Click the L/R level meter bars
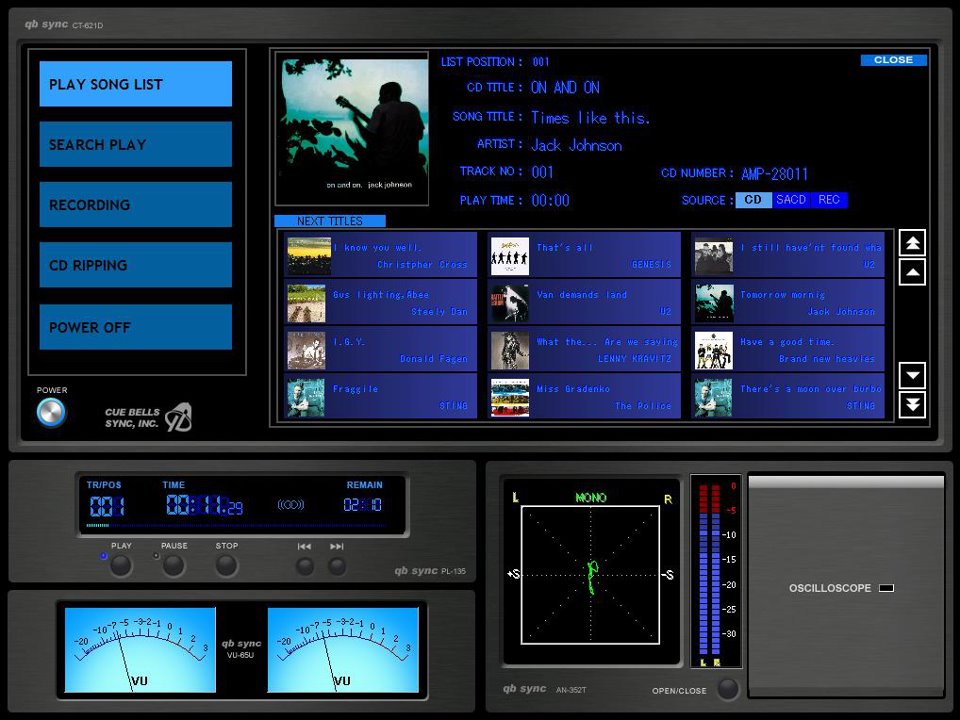960x720 pixels. [x=710, y=571]
